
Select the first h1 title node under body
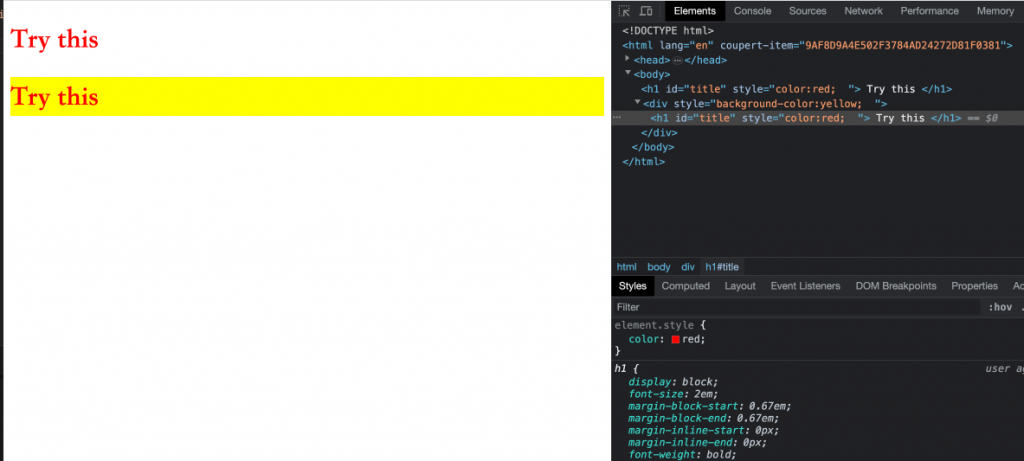click(x=796, y=89)
